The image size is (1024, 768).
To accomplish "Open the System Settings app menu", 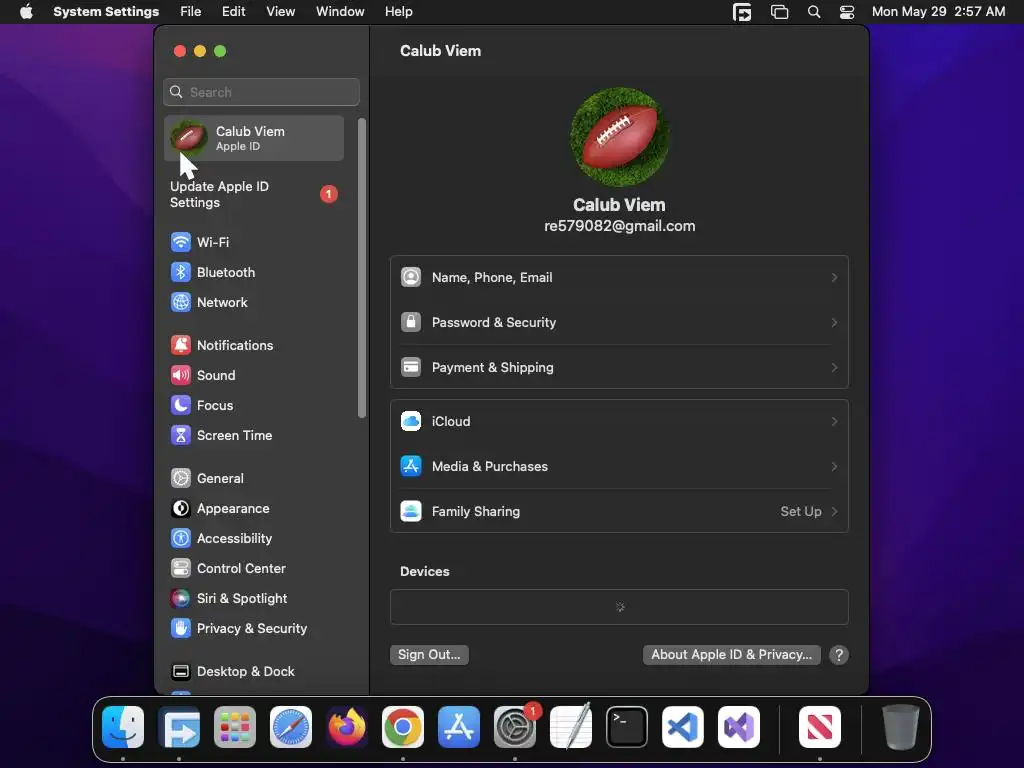I will pos(106,12).
